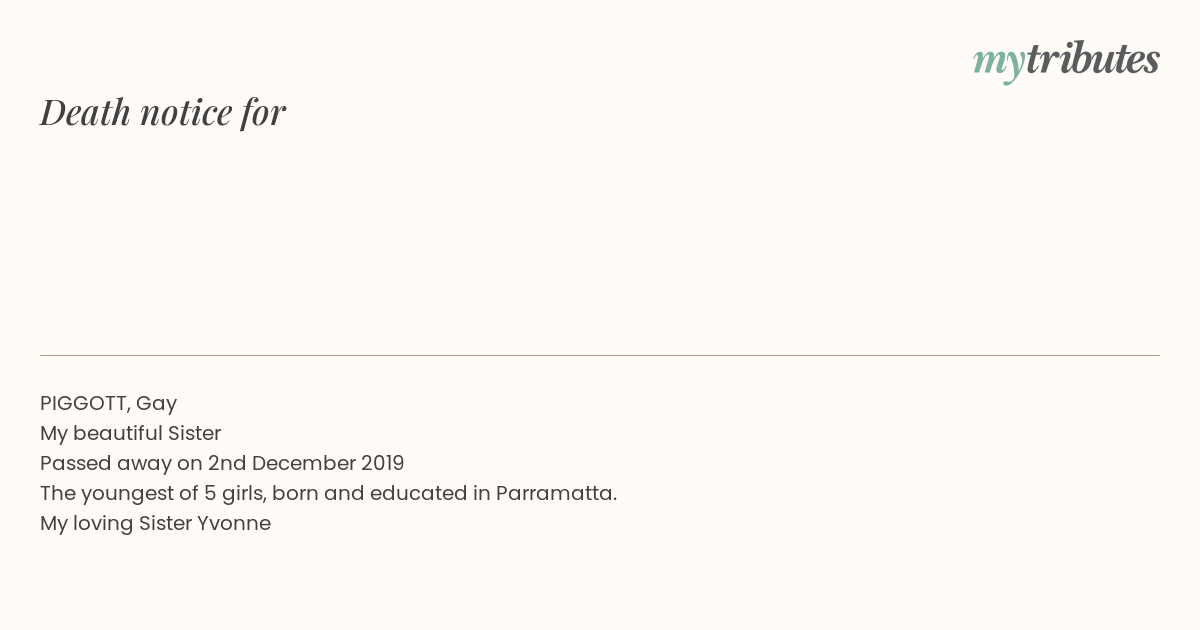The image size is (1200, 630).
Task: Click the word "notice" in the heading
Action: pos(186,113)
